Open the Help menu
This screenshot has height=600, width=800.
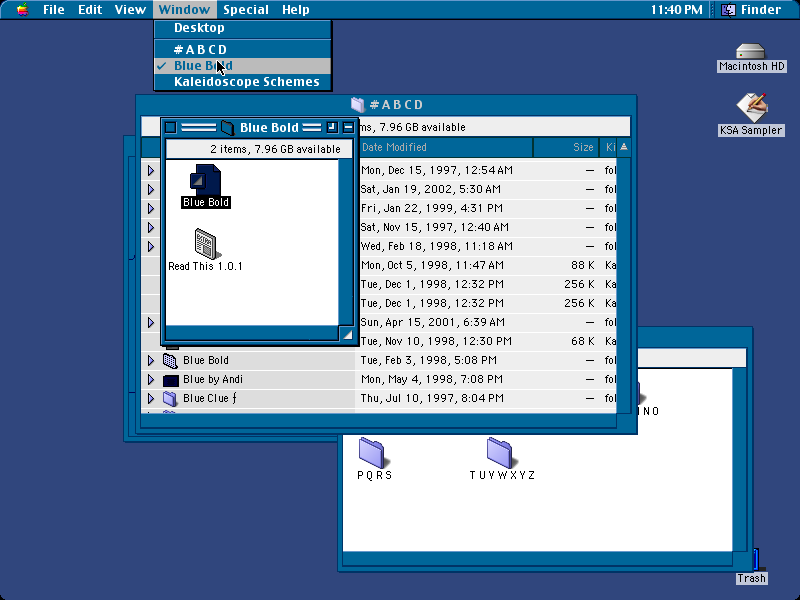(295, 10)
